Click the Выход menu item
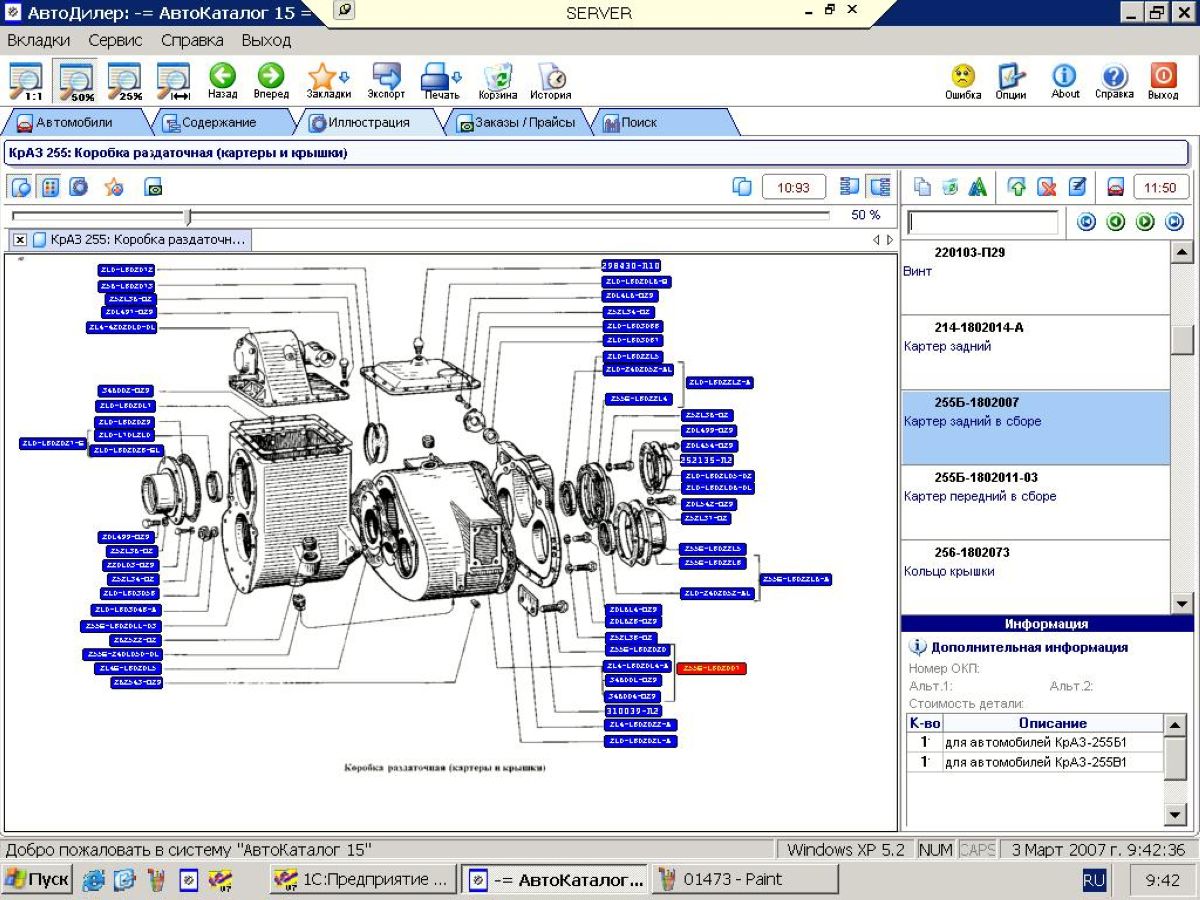1200x900 pixels. point(266,41)
